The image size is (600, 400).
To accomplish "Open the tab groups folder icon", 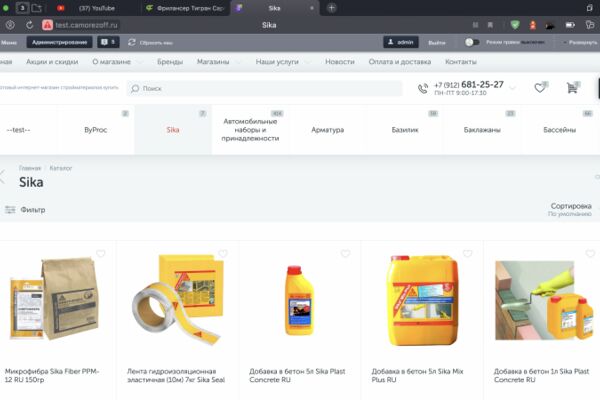I will (x=36, y=8).
